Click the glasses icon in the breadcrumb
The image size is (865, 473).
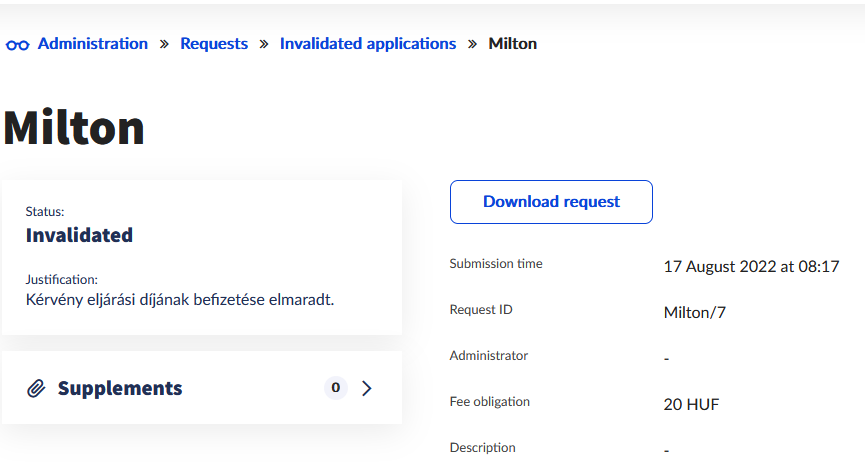pyautogui.click(x=18, y=45)
